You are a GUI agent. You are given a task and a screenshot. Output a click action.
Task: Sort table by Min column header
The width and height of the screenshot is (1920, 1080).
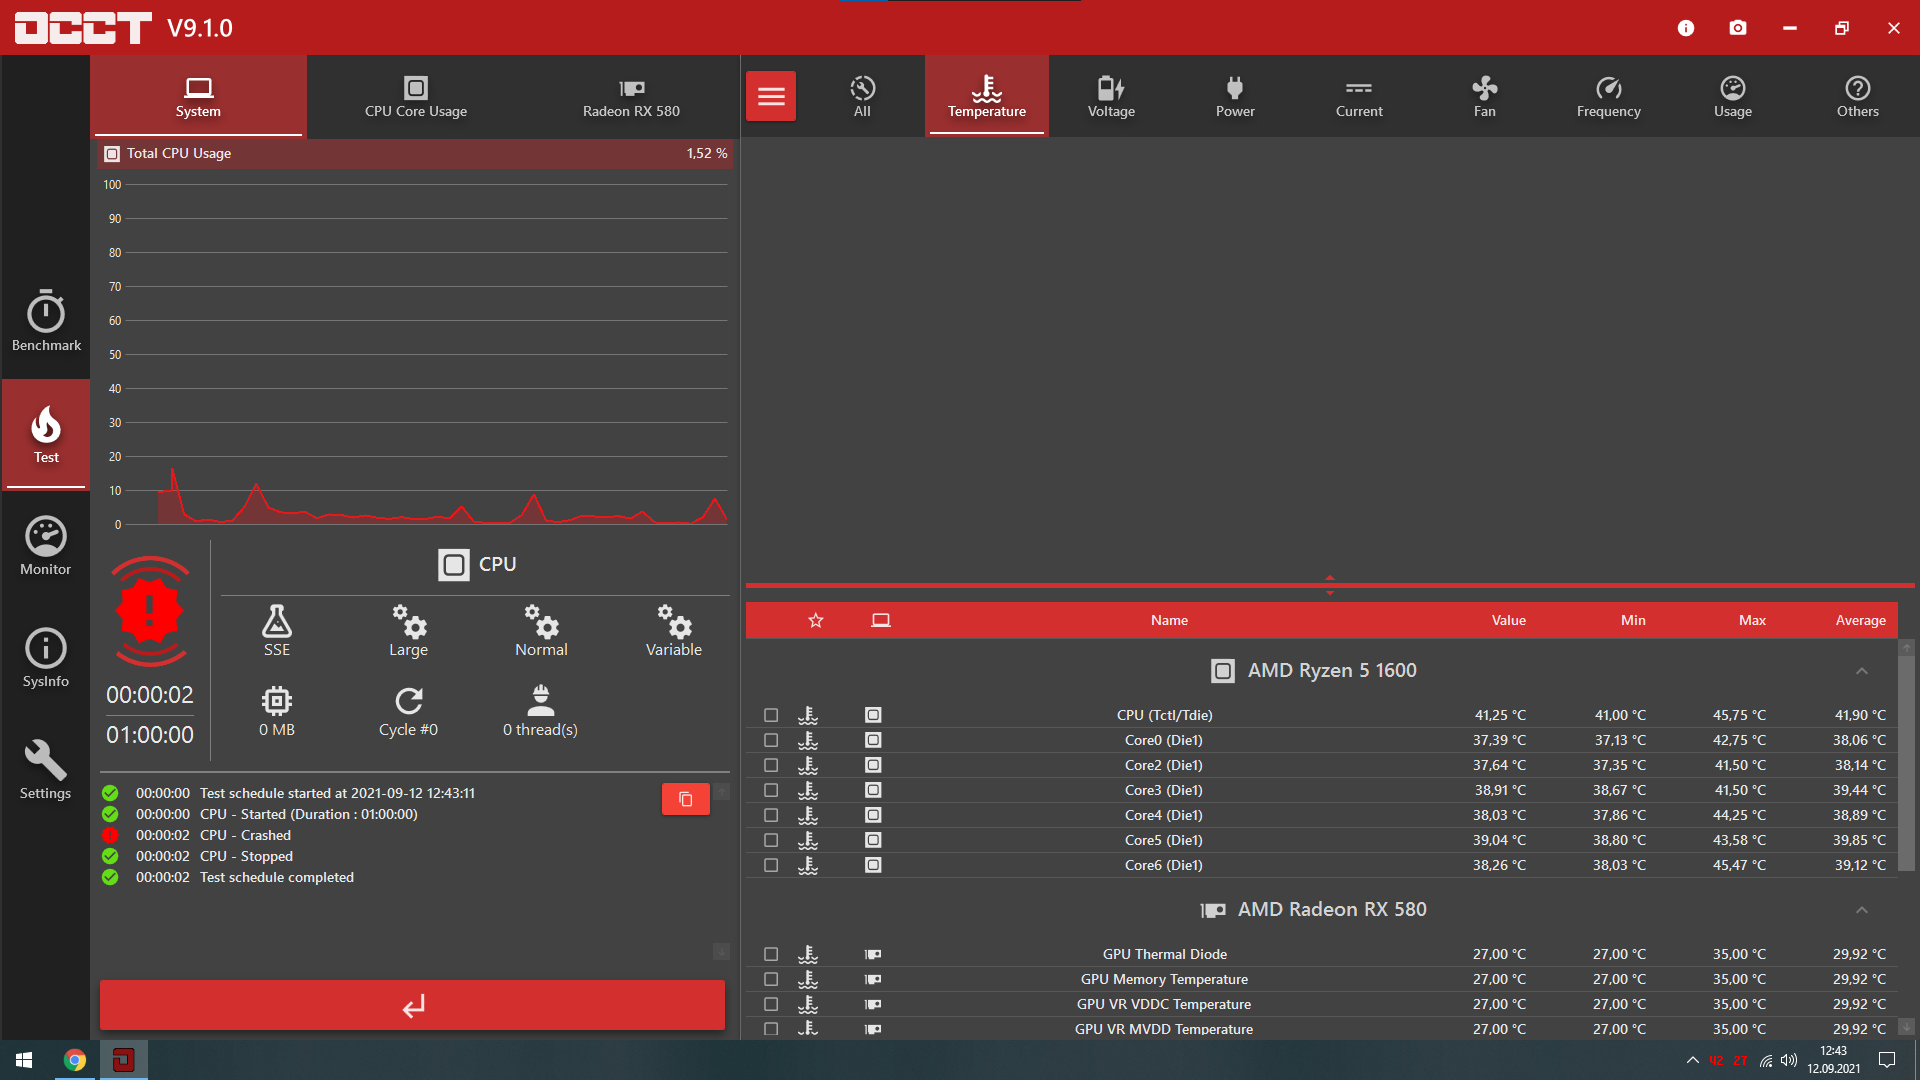point(1633,620)
